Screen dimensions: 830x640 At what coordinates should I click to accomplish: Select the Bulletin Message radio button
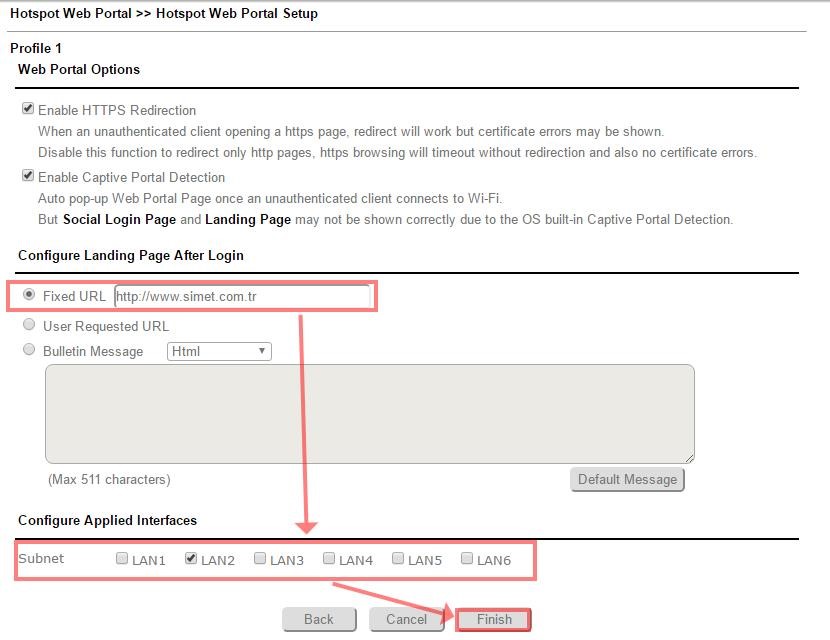coord(29,351)
